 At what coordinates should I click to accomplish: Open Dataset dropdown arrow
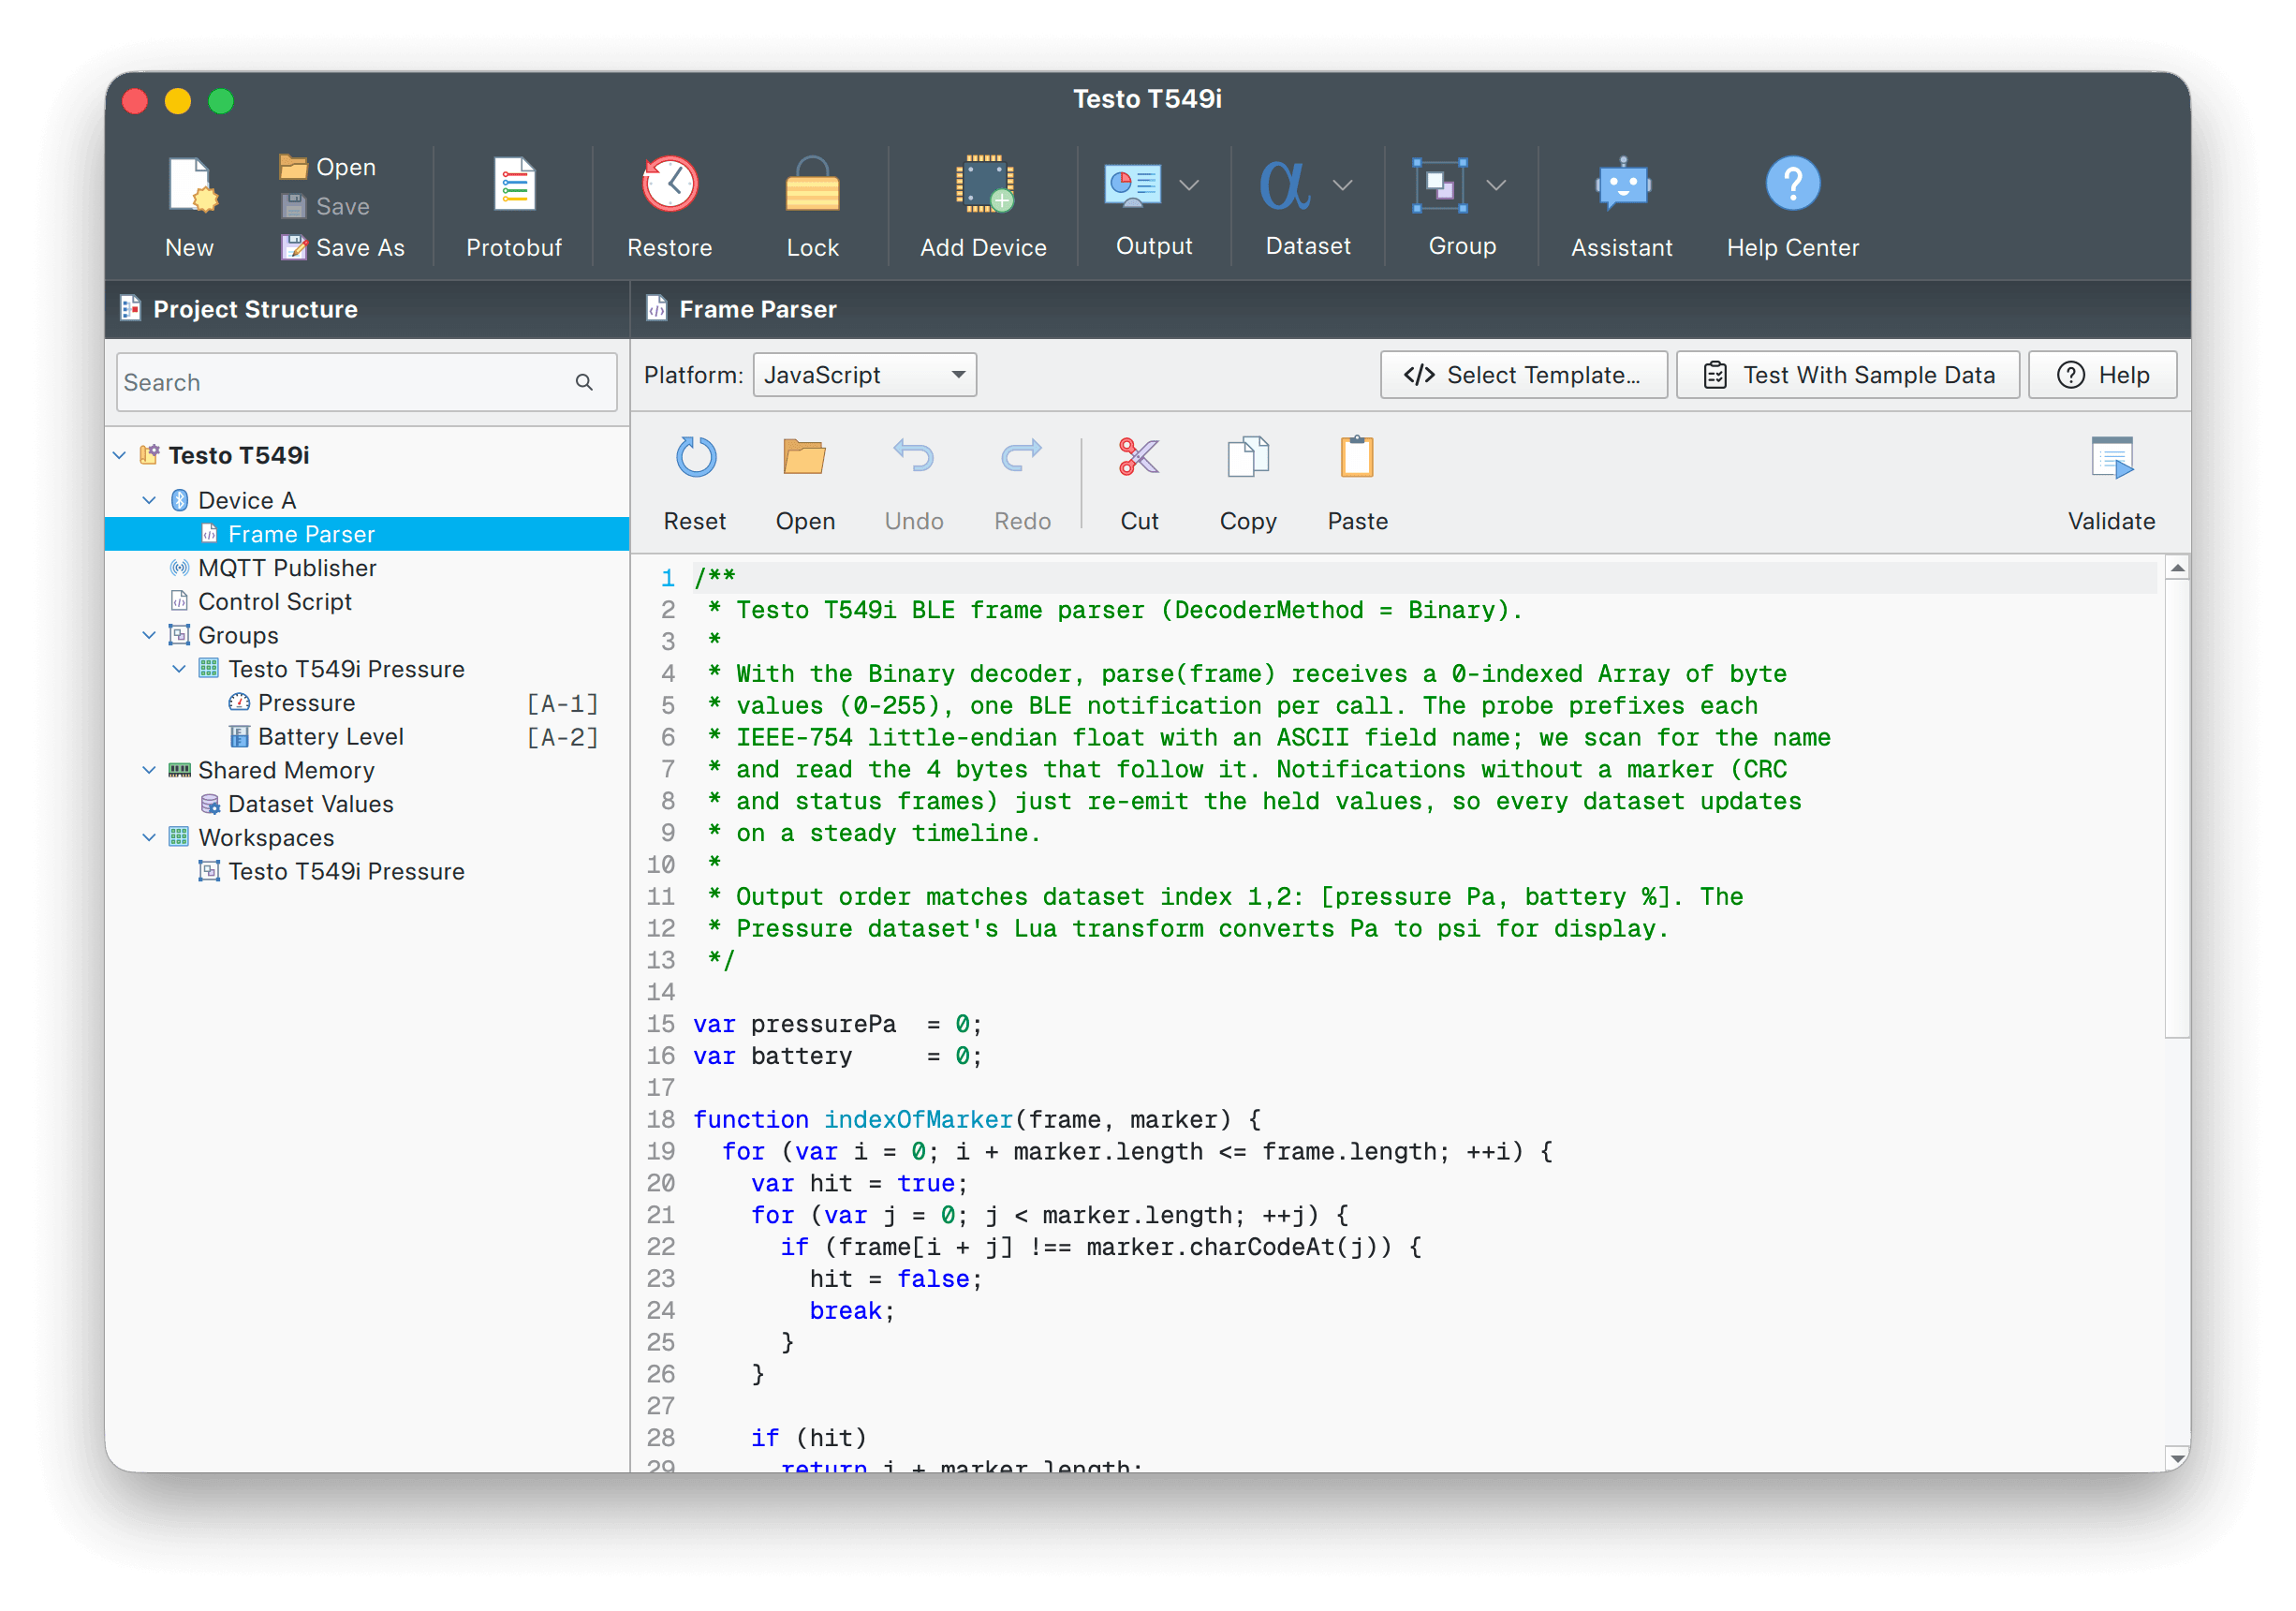[1343, 185]
